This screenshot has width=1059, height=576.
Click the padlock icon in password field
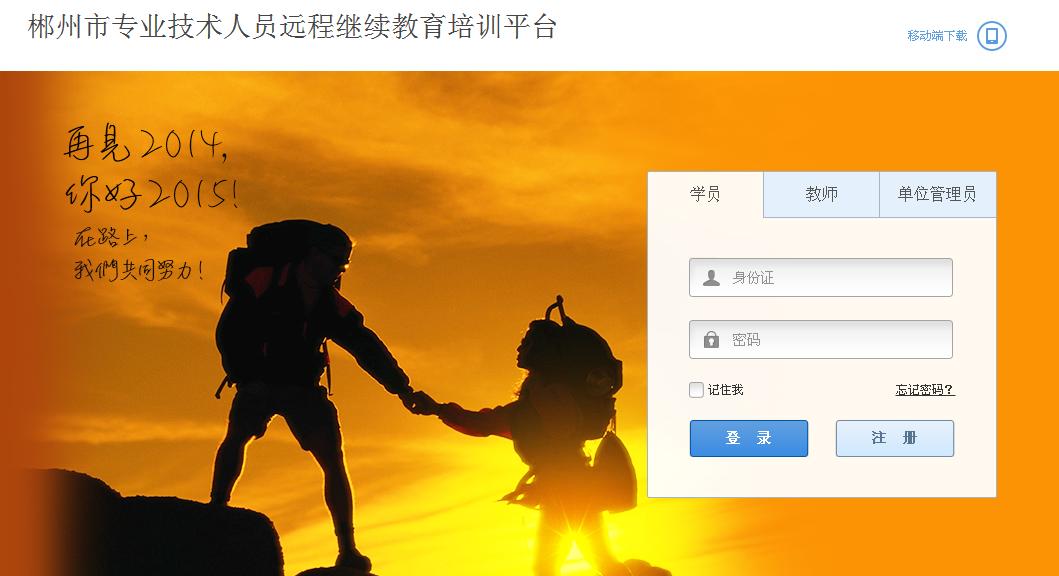711,340
